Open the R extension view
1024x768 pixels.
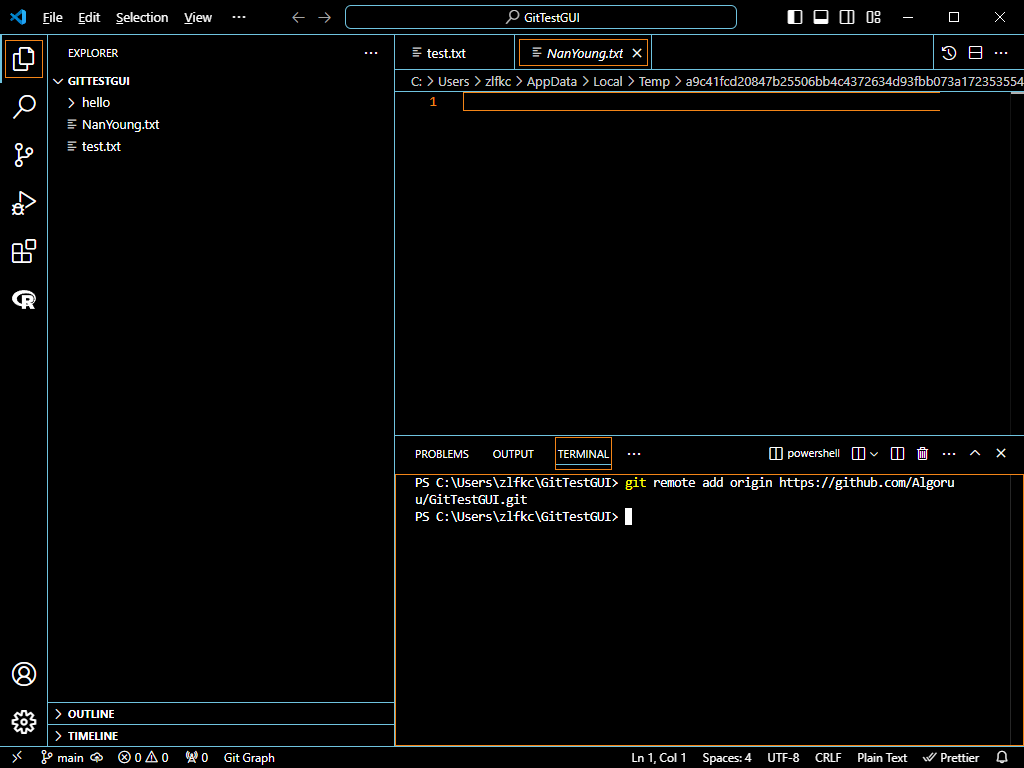(24, 300)
